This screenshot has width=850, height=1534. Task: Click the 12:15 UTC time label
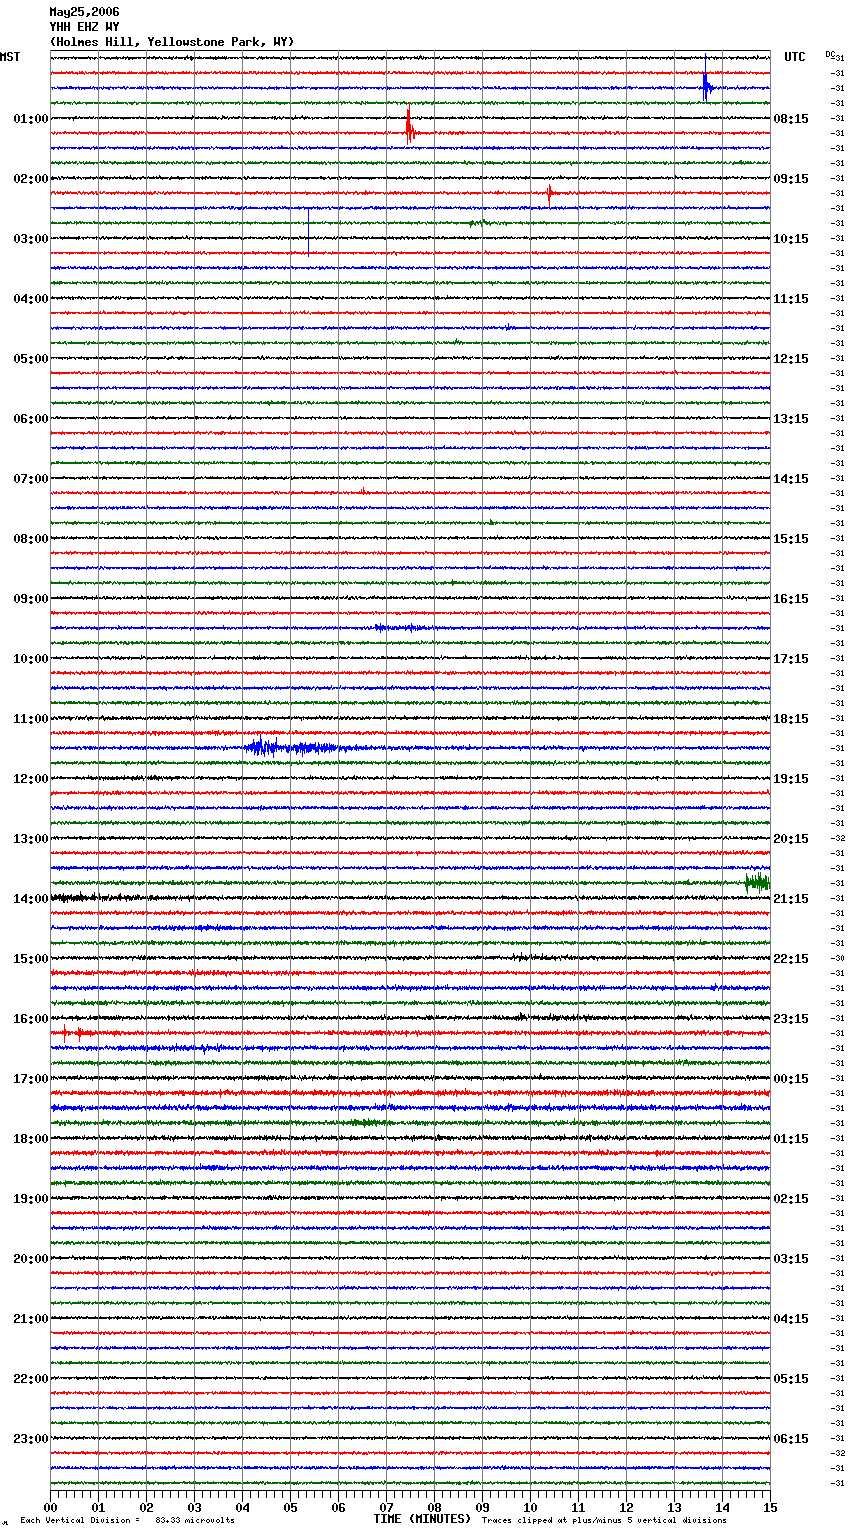point(791,359)
